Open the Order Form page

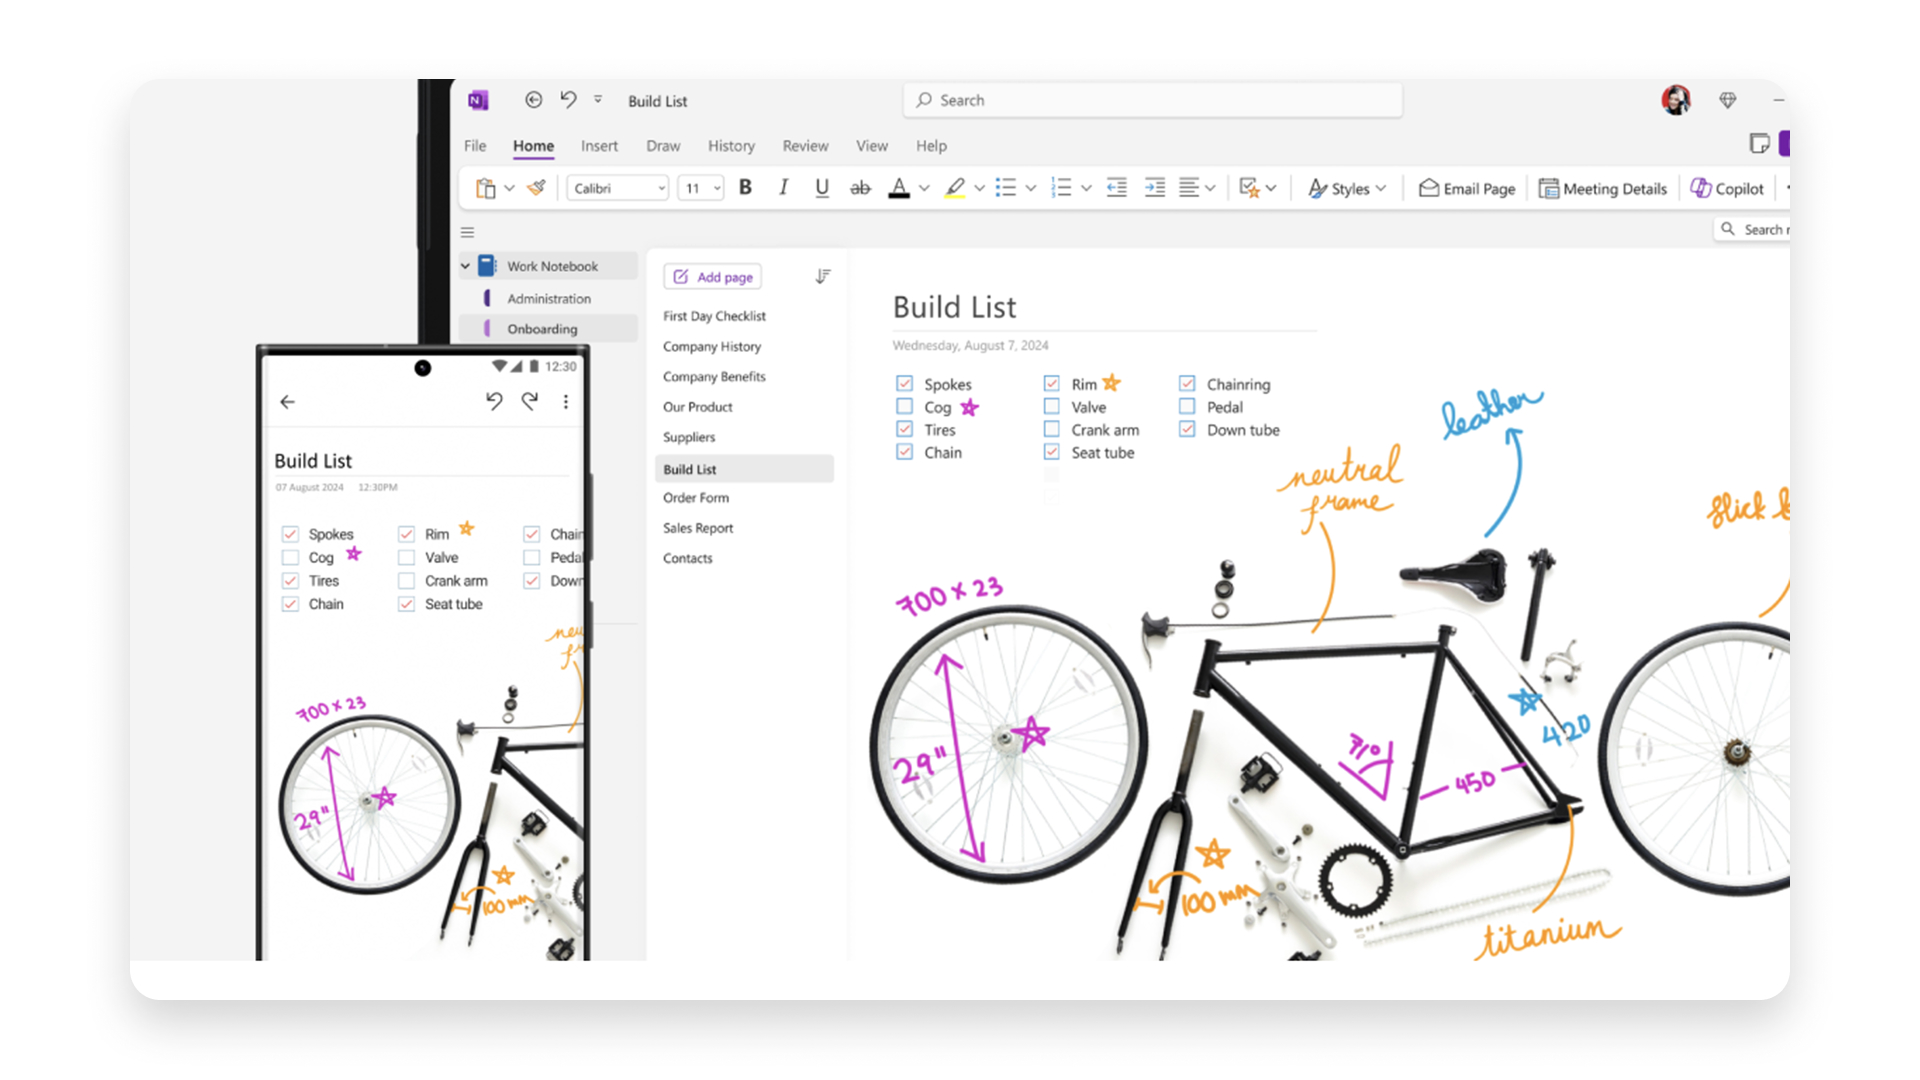pos(696,498)
